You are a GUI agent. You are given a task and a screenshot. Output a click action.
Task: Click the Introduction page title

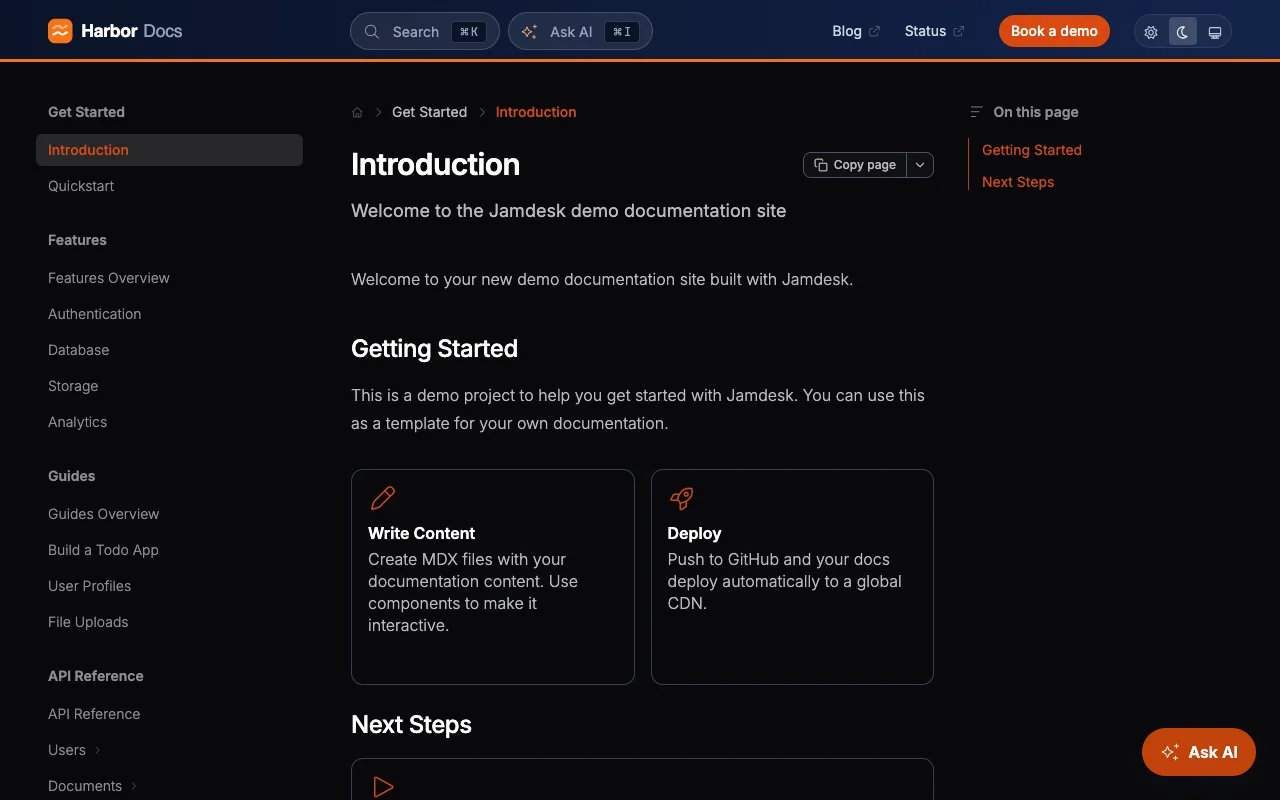pos(435,165)
